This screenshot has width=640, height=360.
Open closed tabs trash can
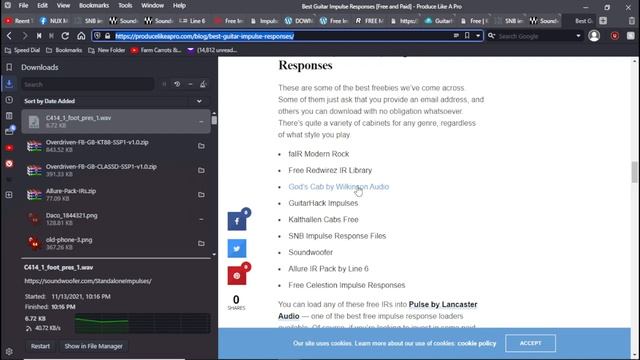(631, 20)
